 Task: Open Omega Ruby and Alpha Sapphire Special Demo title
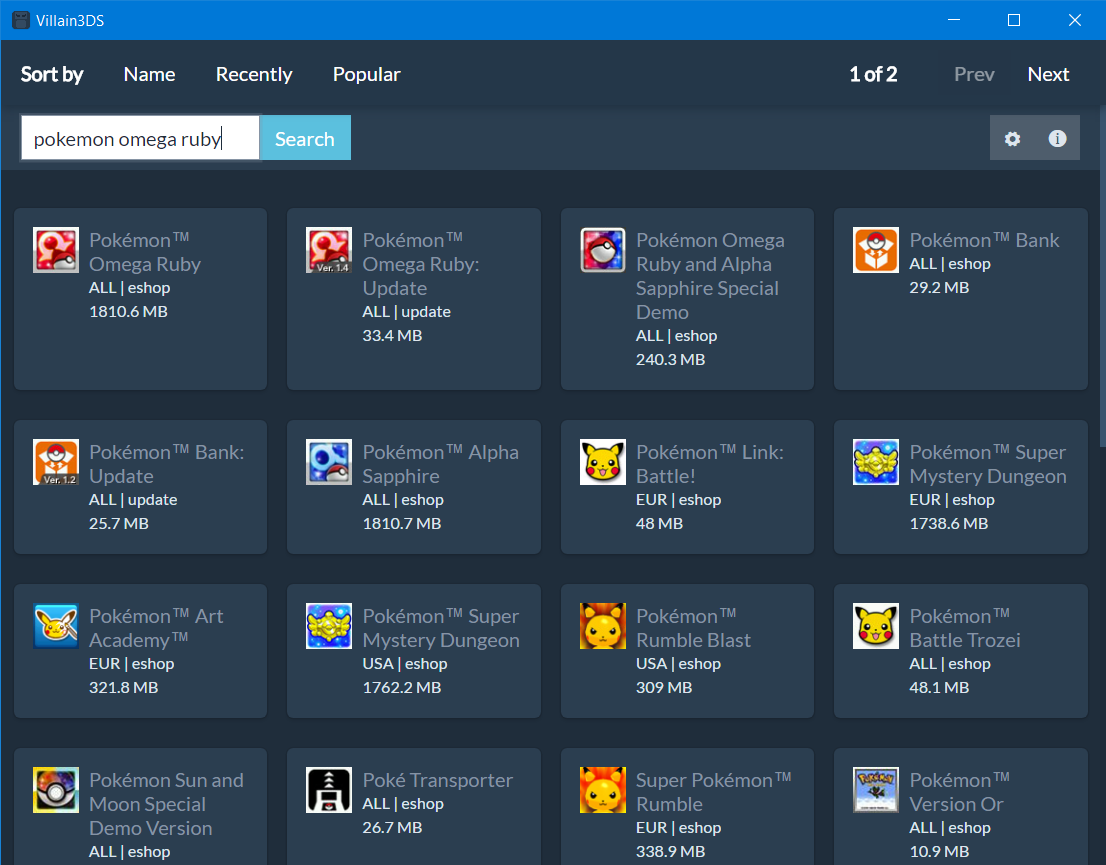click(x=710, y=276)
